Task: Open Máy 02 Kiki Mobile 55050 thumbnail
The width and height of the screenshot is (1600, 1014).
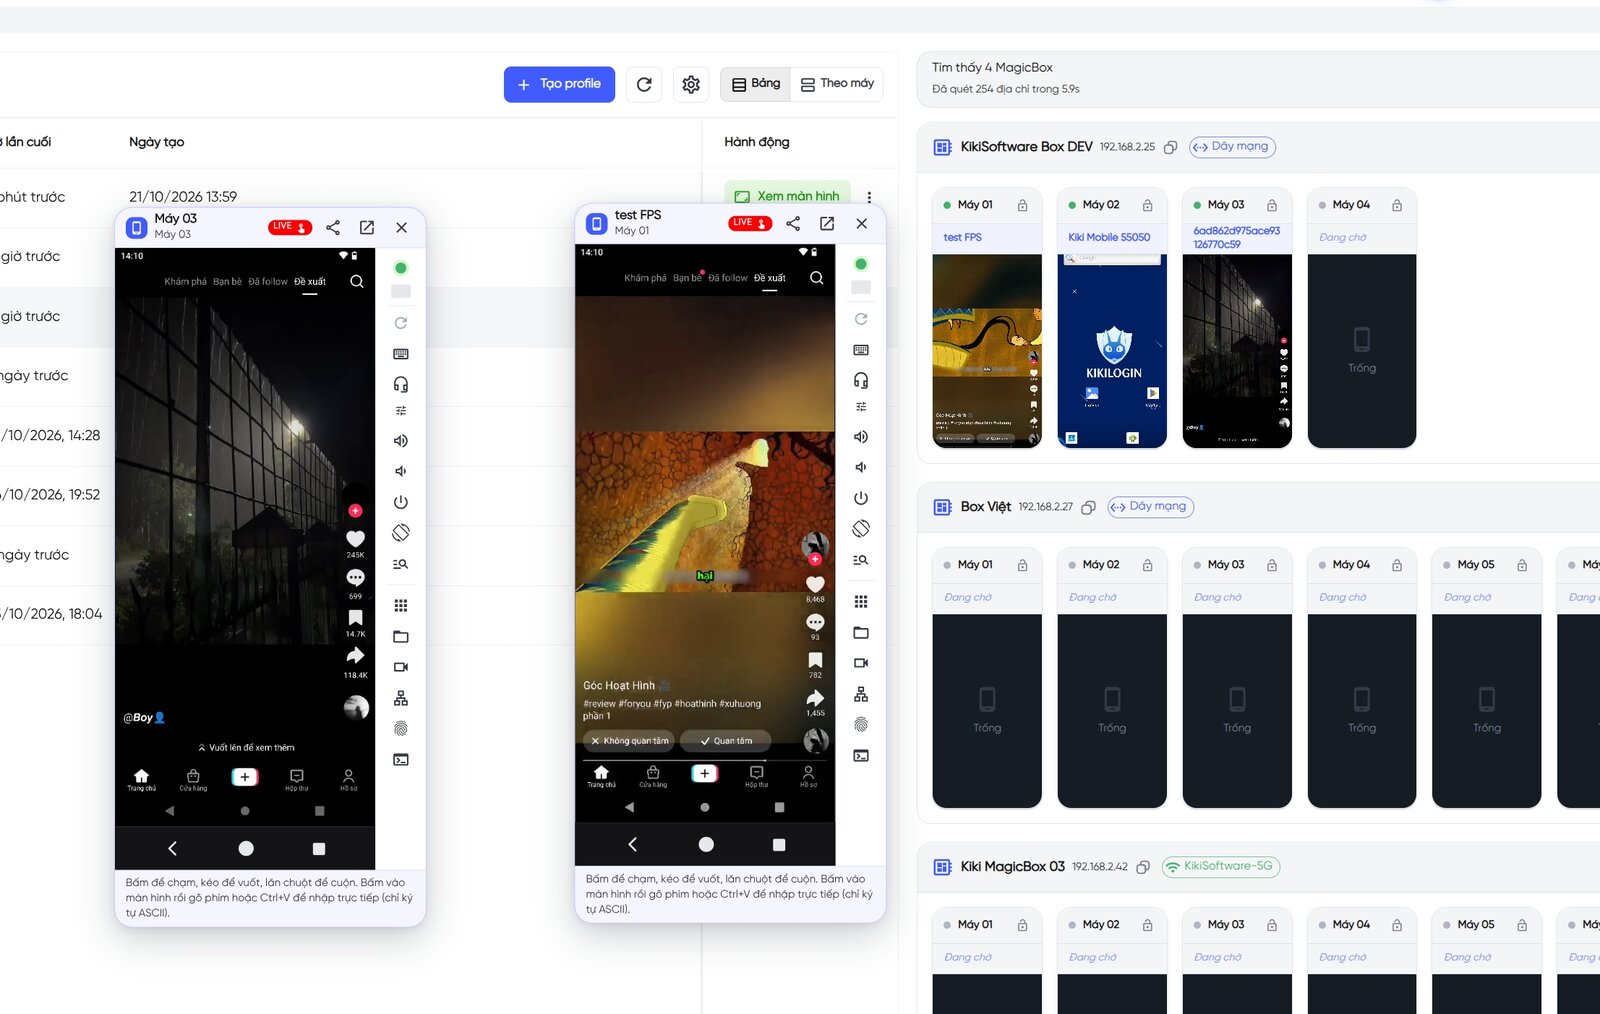Action: pos(1112,351)
